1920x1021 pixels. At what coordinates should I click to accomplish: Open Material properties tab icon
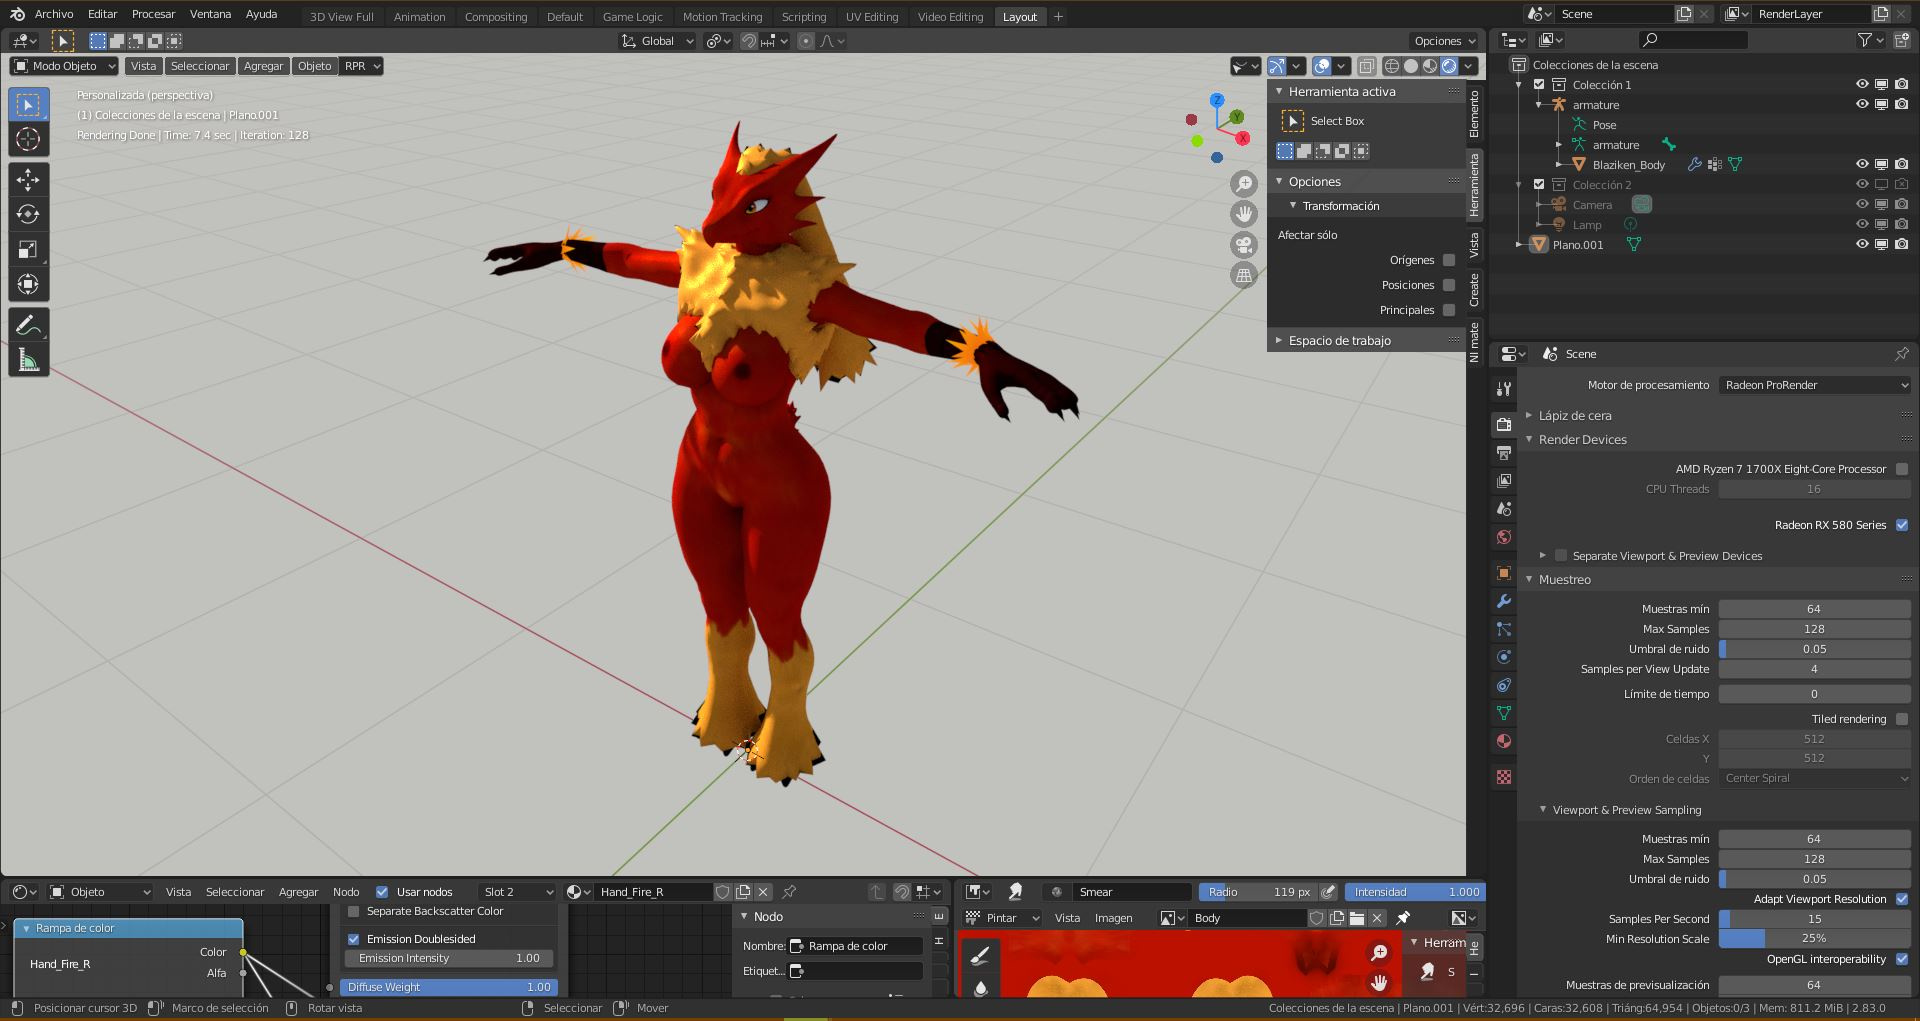click(1503, 741)
